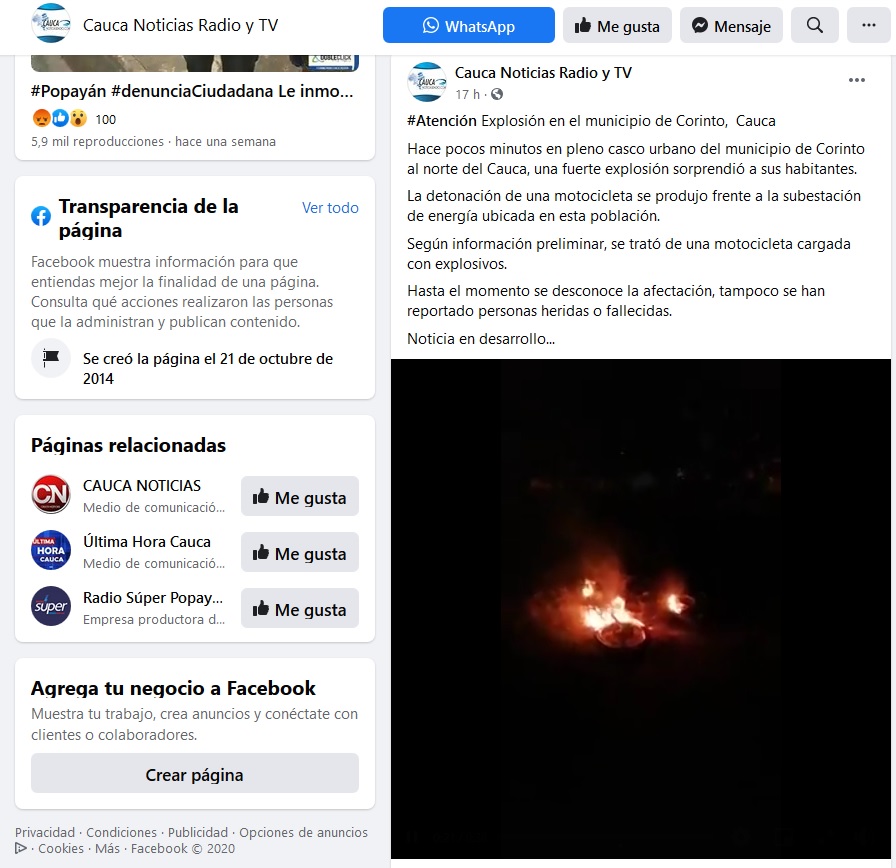
Task: Click the Radio Súper Popayán avatar
Action: (51, 606)
